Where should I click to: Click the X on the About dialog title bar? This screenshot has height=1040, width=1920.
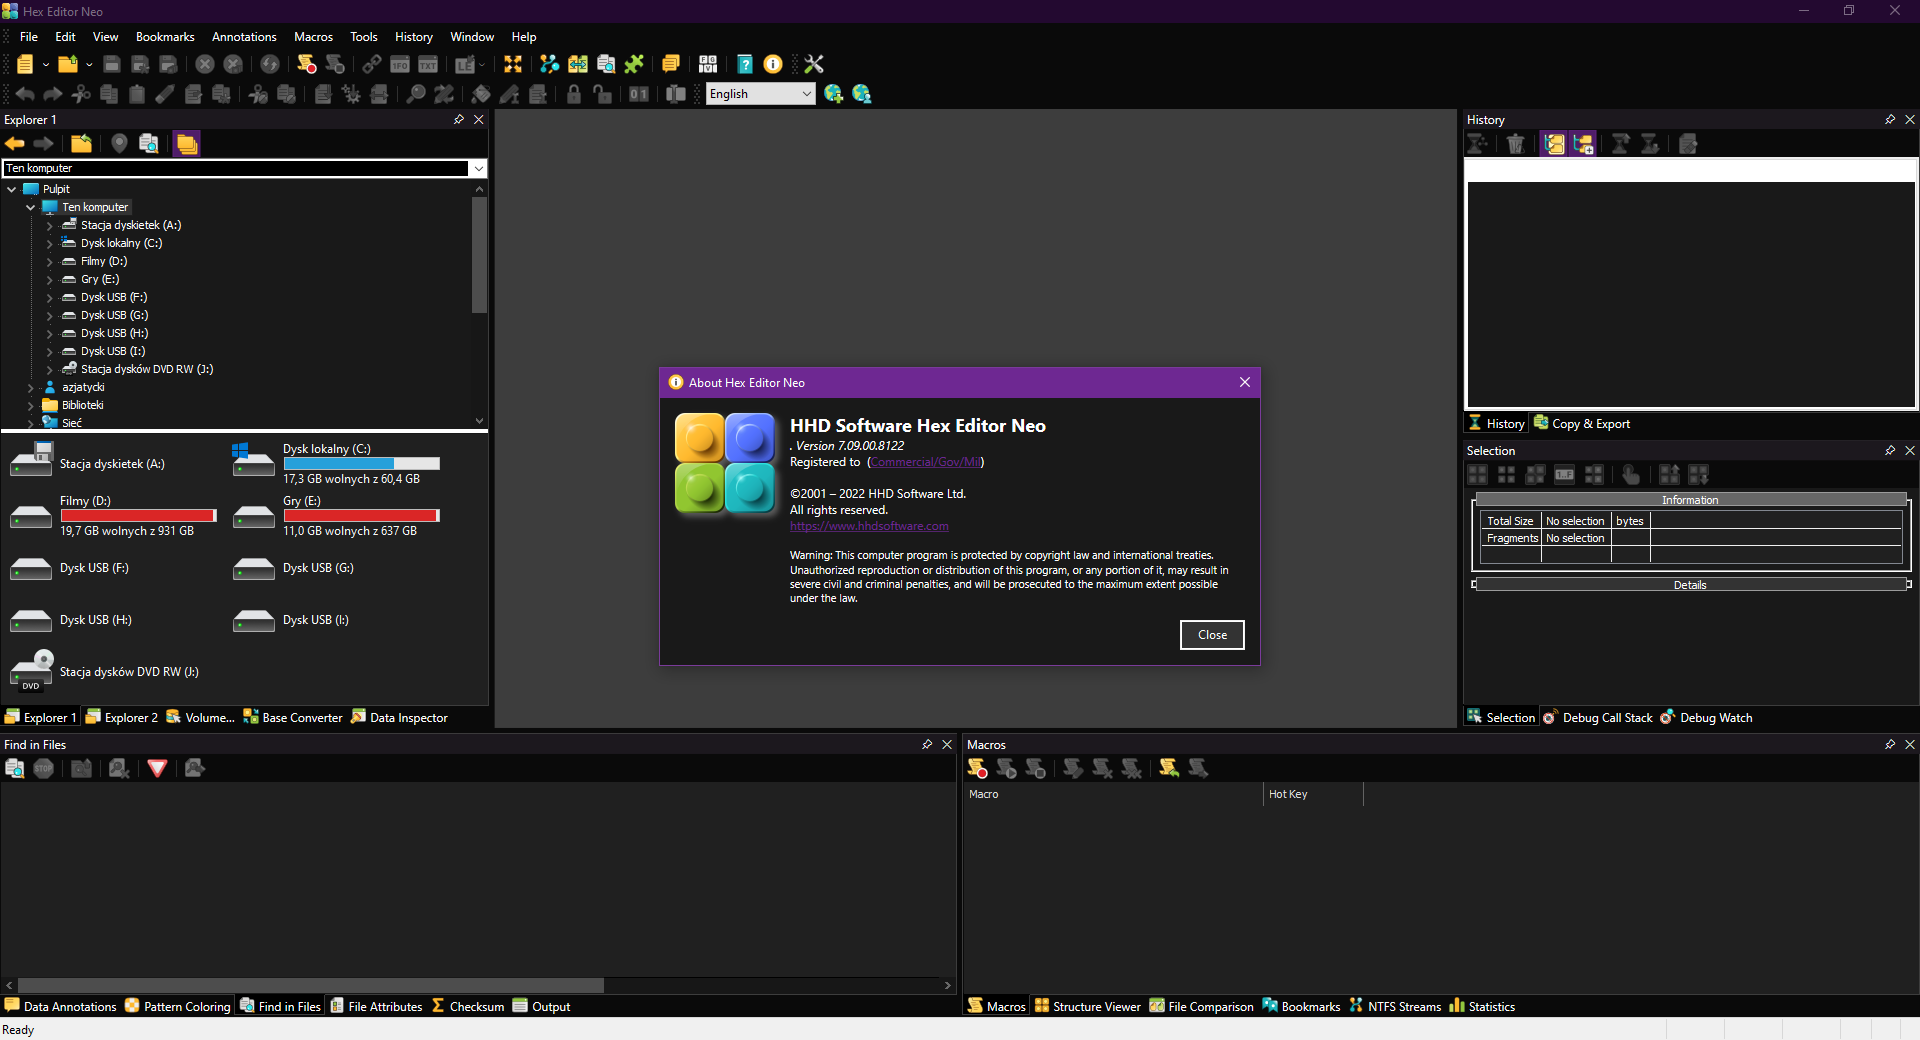[1245, 382]
